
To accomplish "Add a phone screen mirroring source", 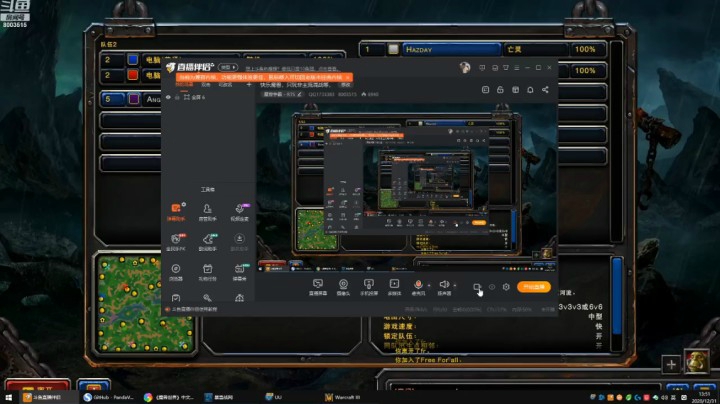I will pyautogui.click(x=369, y=287).
